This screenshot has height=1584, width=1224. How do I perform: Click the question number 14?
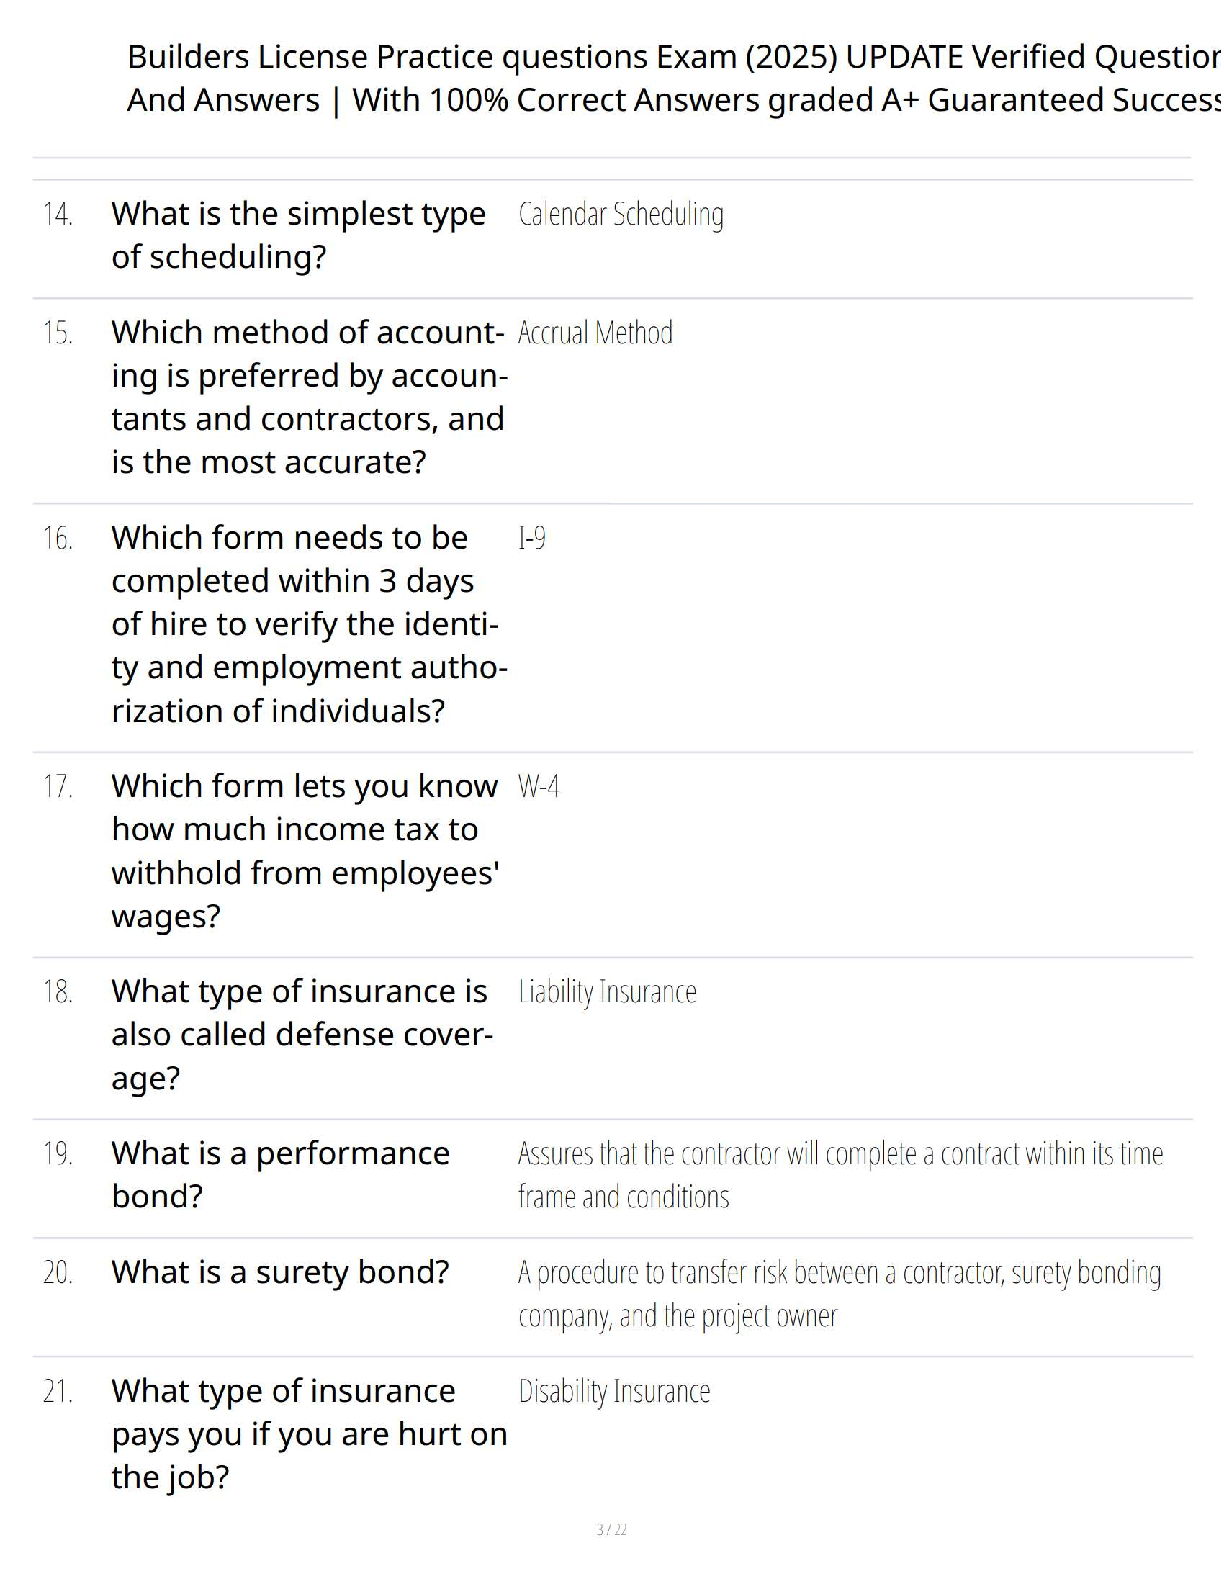(58, 214)
